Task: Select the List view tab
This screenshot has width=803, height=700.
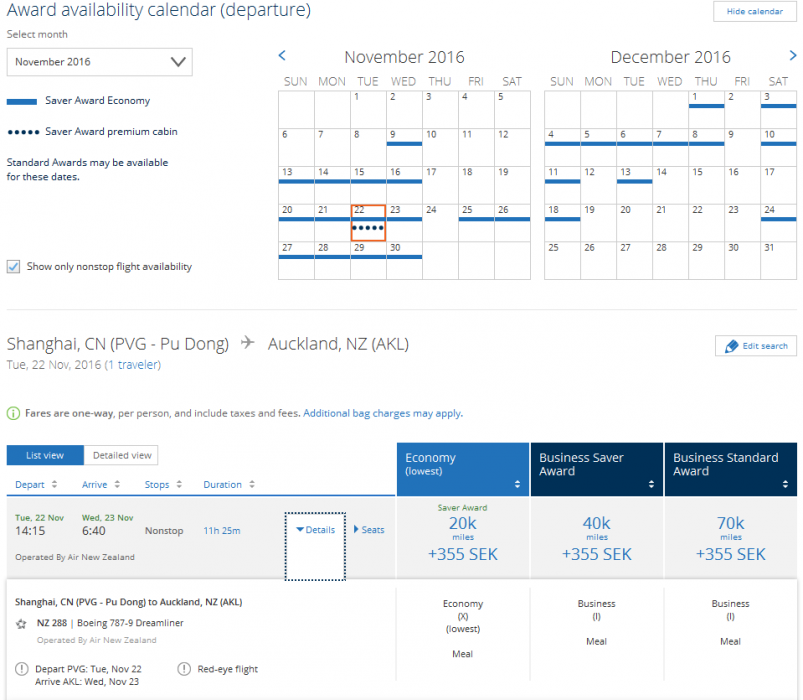Action: point(44,455)
